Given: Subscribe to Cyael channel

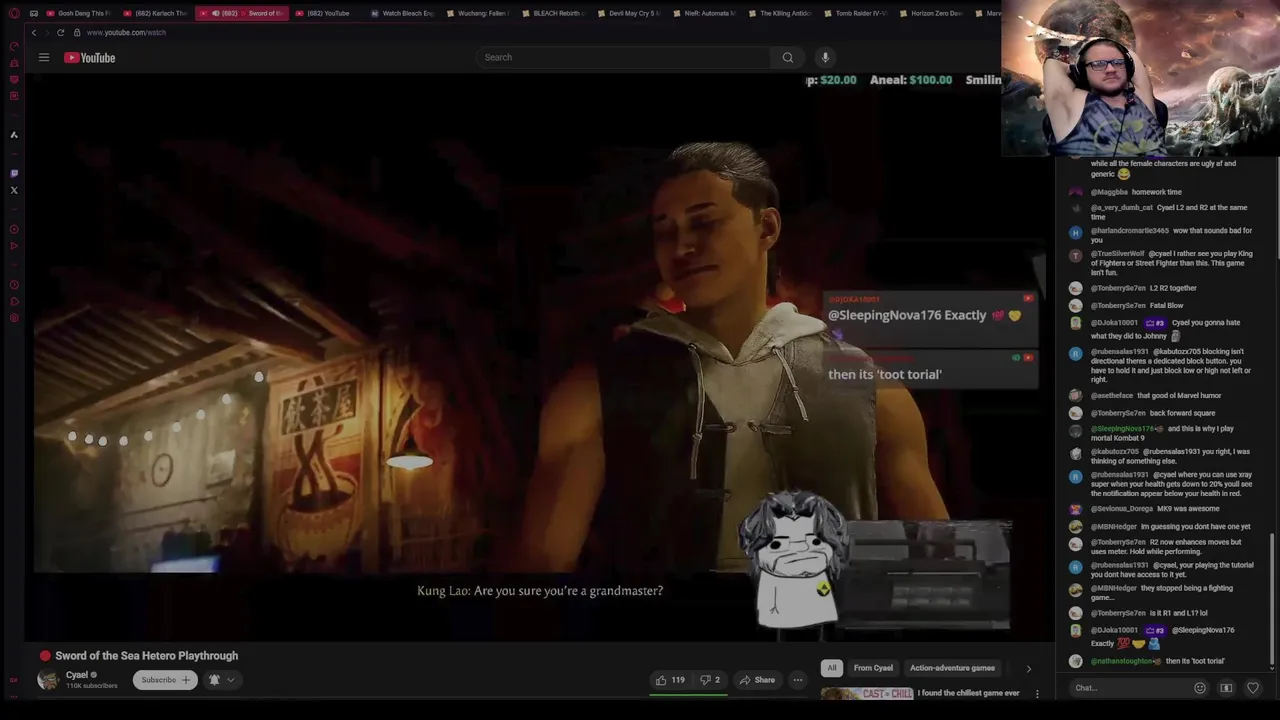Looking at the screenshot, I should coord(165,680).
